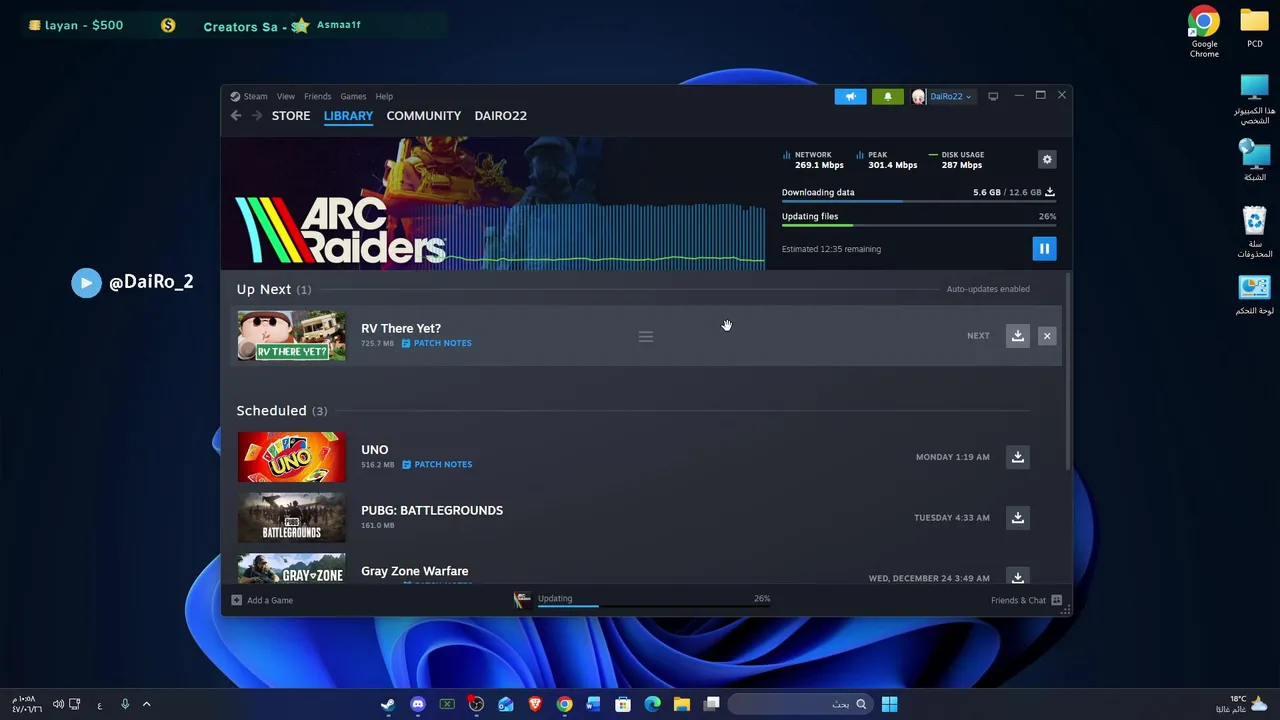Open RV There Yet? thumbnail
This screenshot has height=720, width=1280.
[x=291, y=336]
